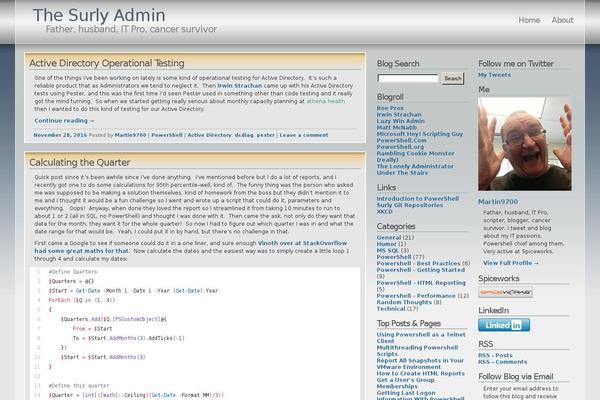The height and width of the screenshot is (400, 600).
Task: Click Leave a comment link
Action: pos(304,135)
